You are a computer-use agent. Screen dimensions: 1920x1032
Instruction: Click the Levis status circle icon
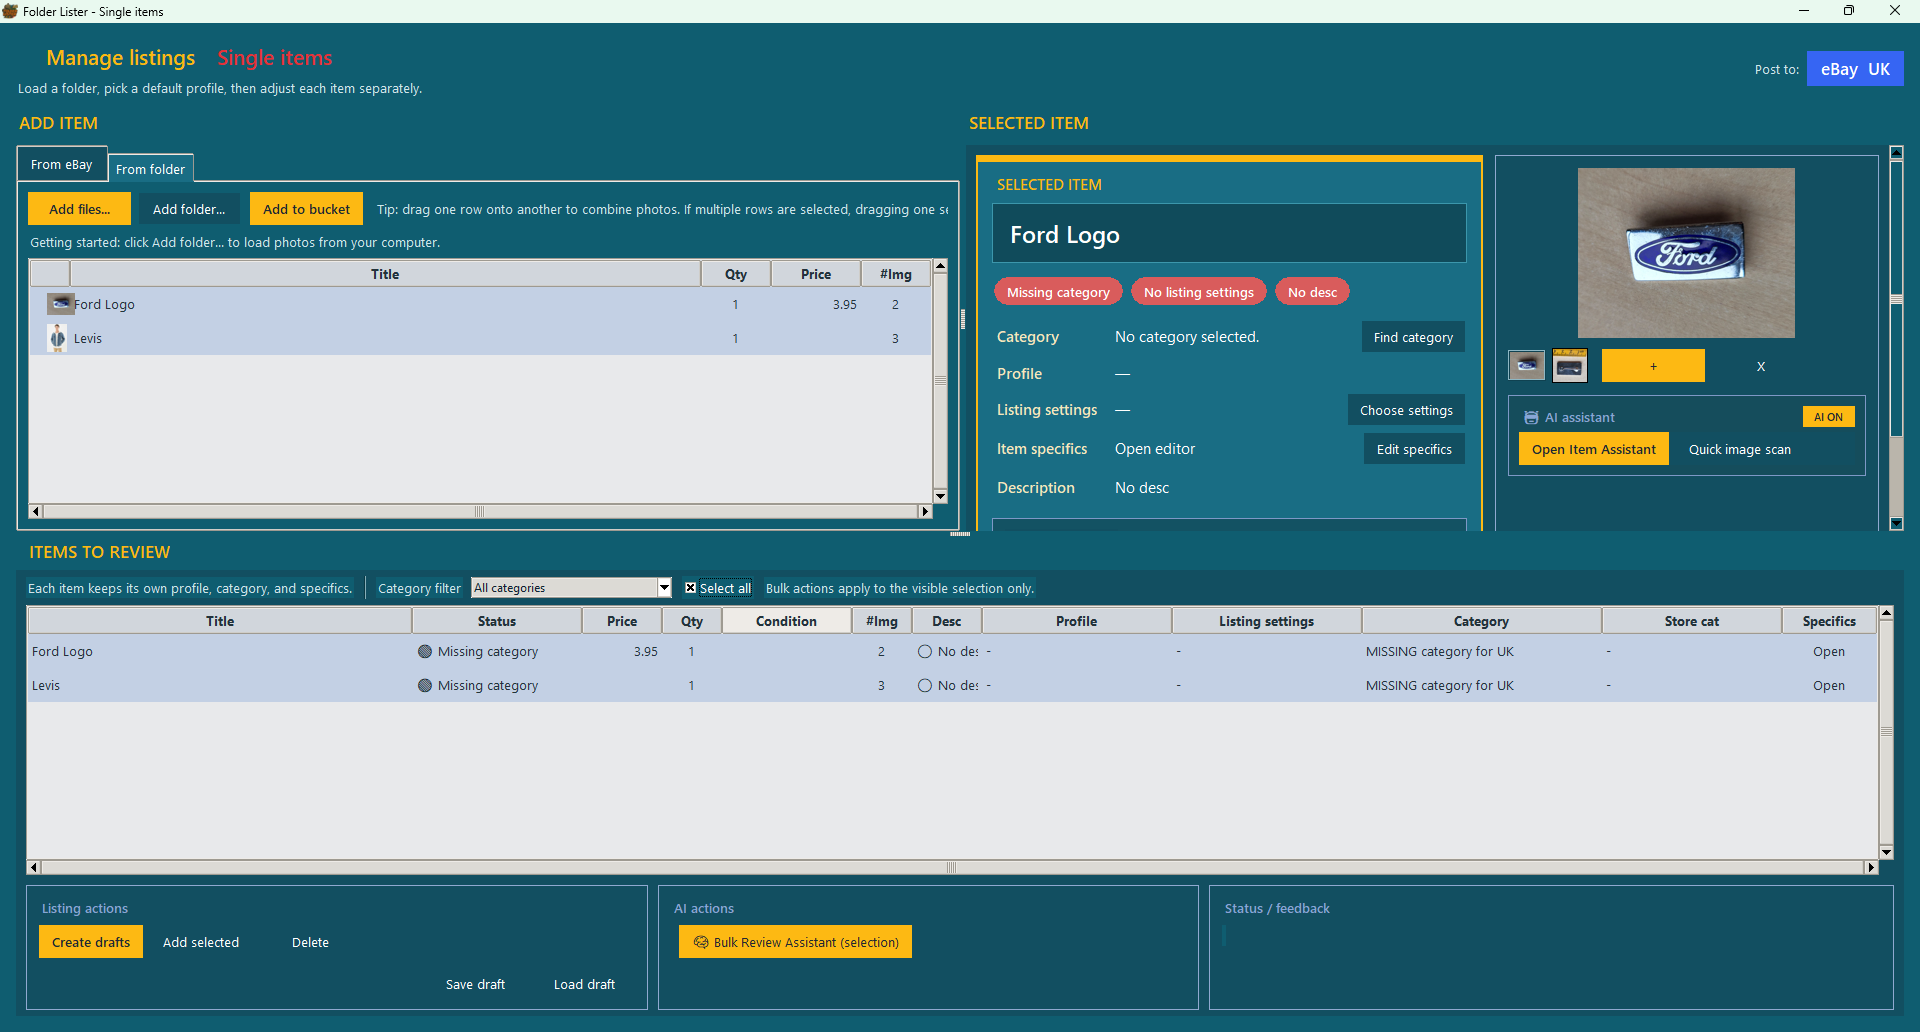(425, 686)
